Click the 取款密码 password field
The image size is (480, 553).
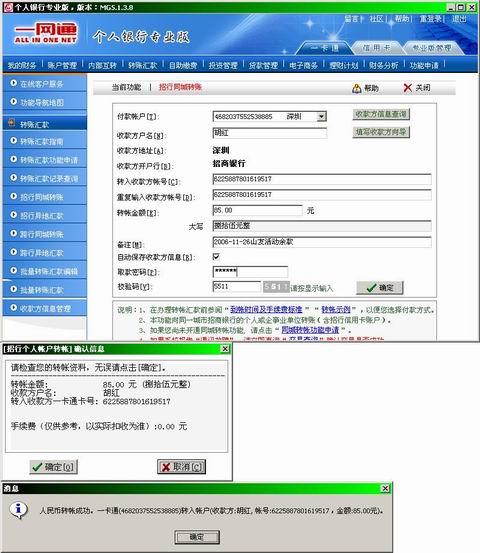250,272
